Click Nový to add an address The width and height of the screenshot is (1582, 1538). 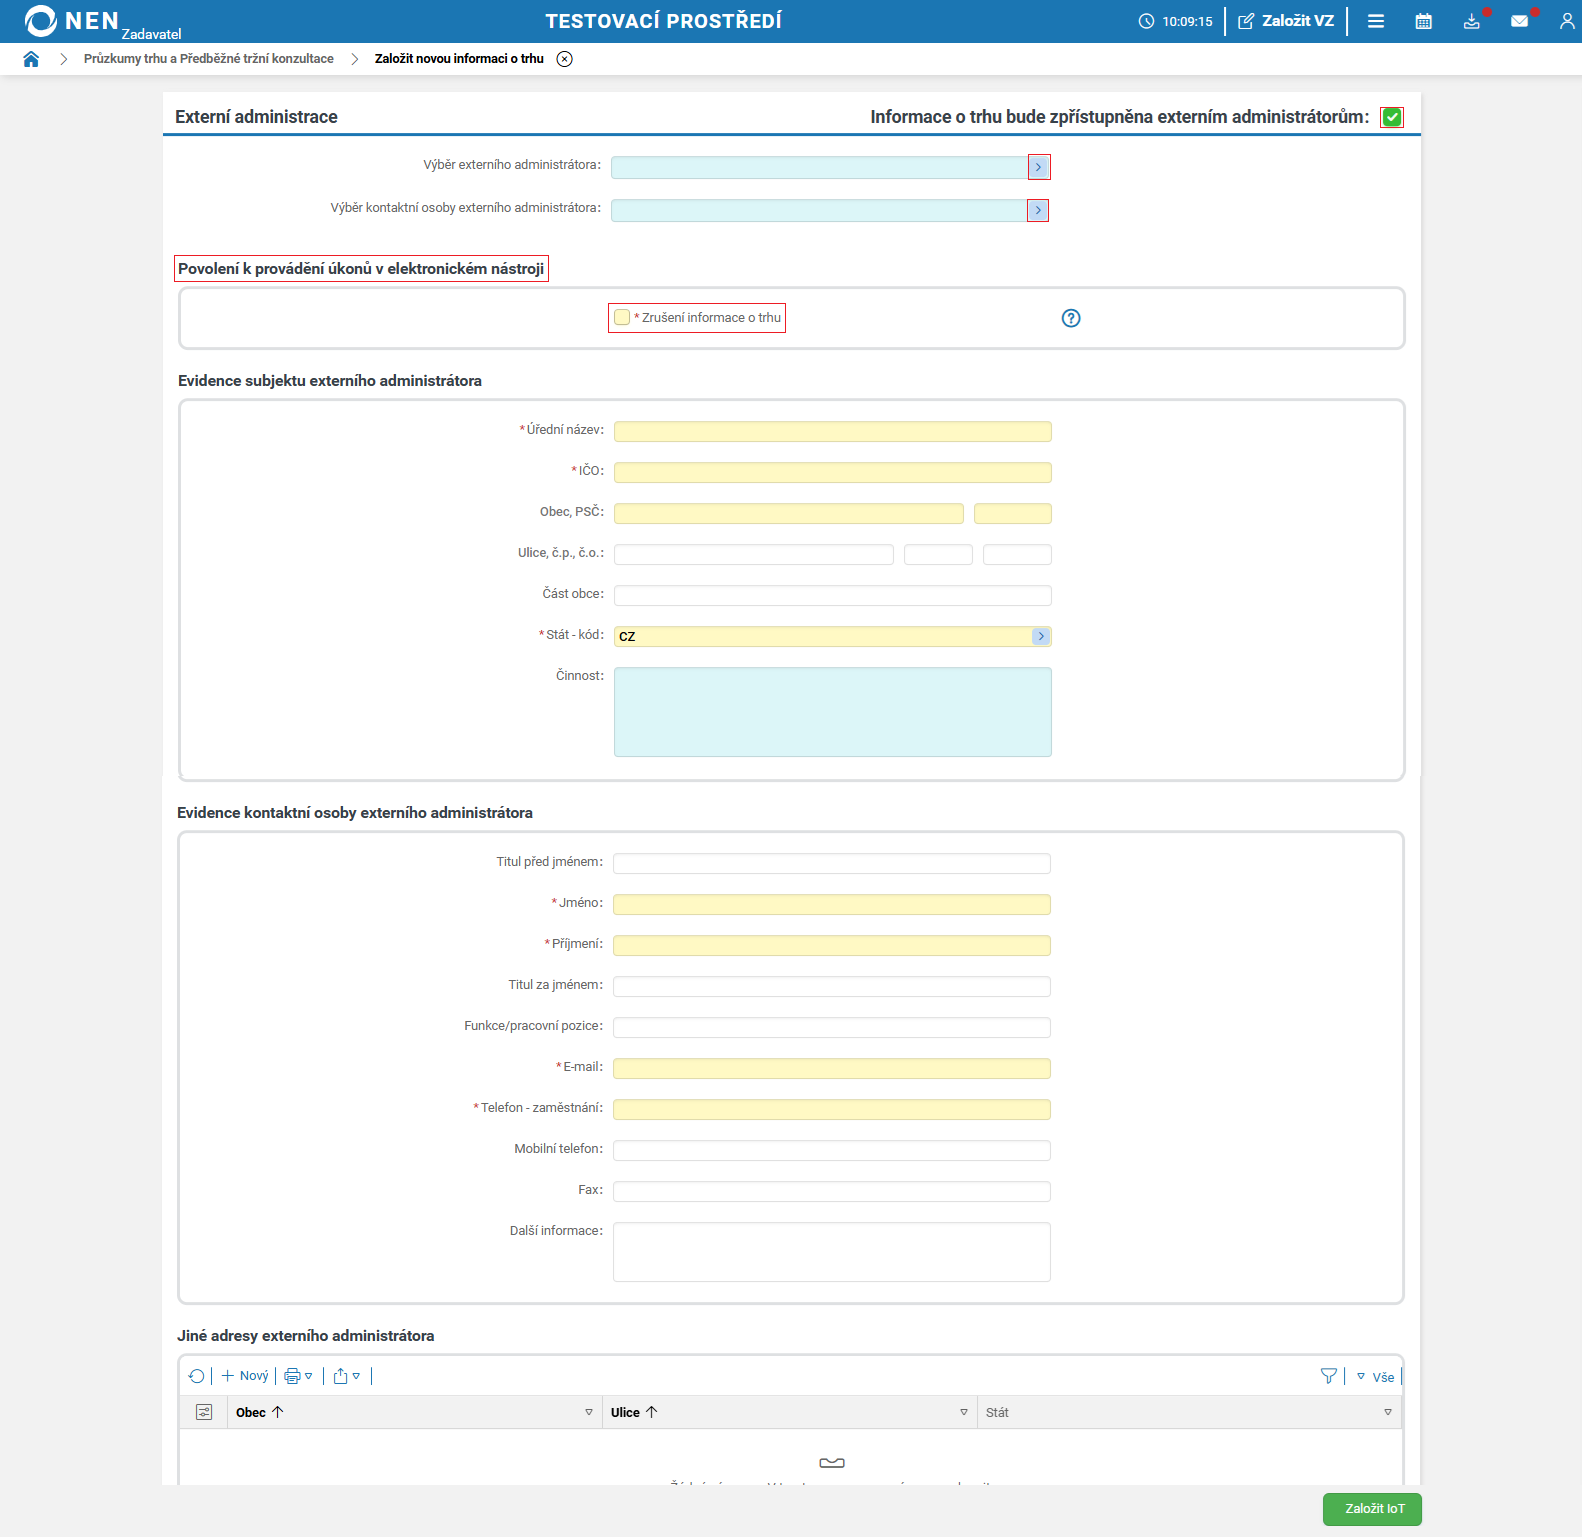click(x=245, y=1376)
